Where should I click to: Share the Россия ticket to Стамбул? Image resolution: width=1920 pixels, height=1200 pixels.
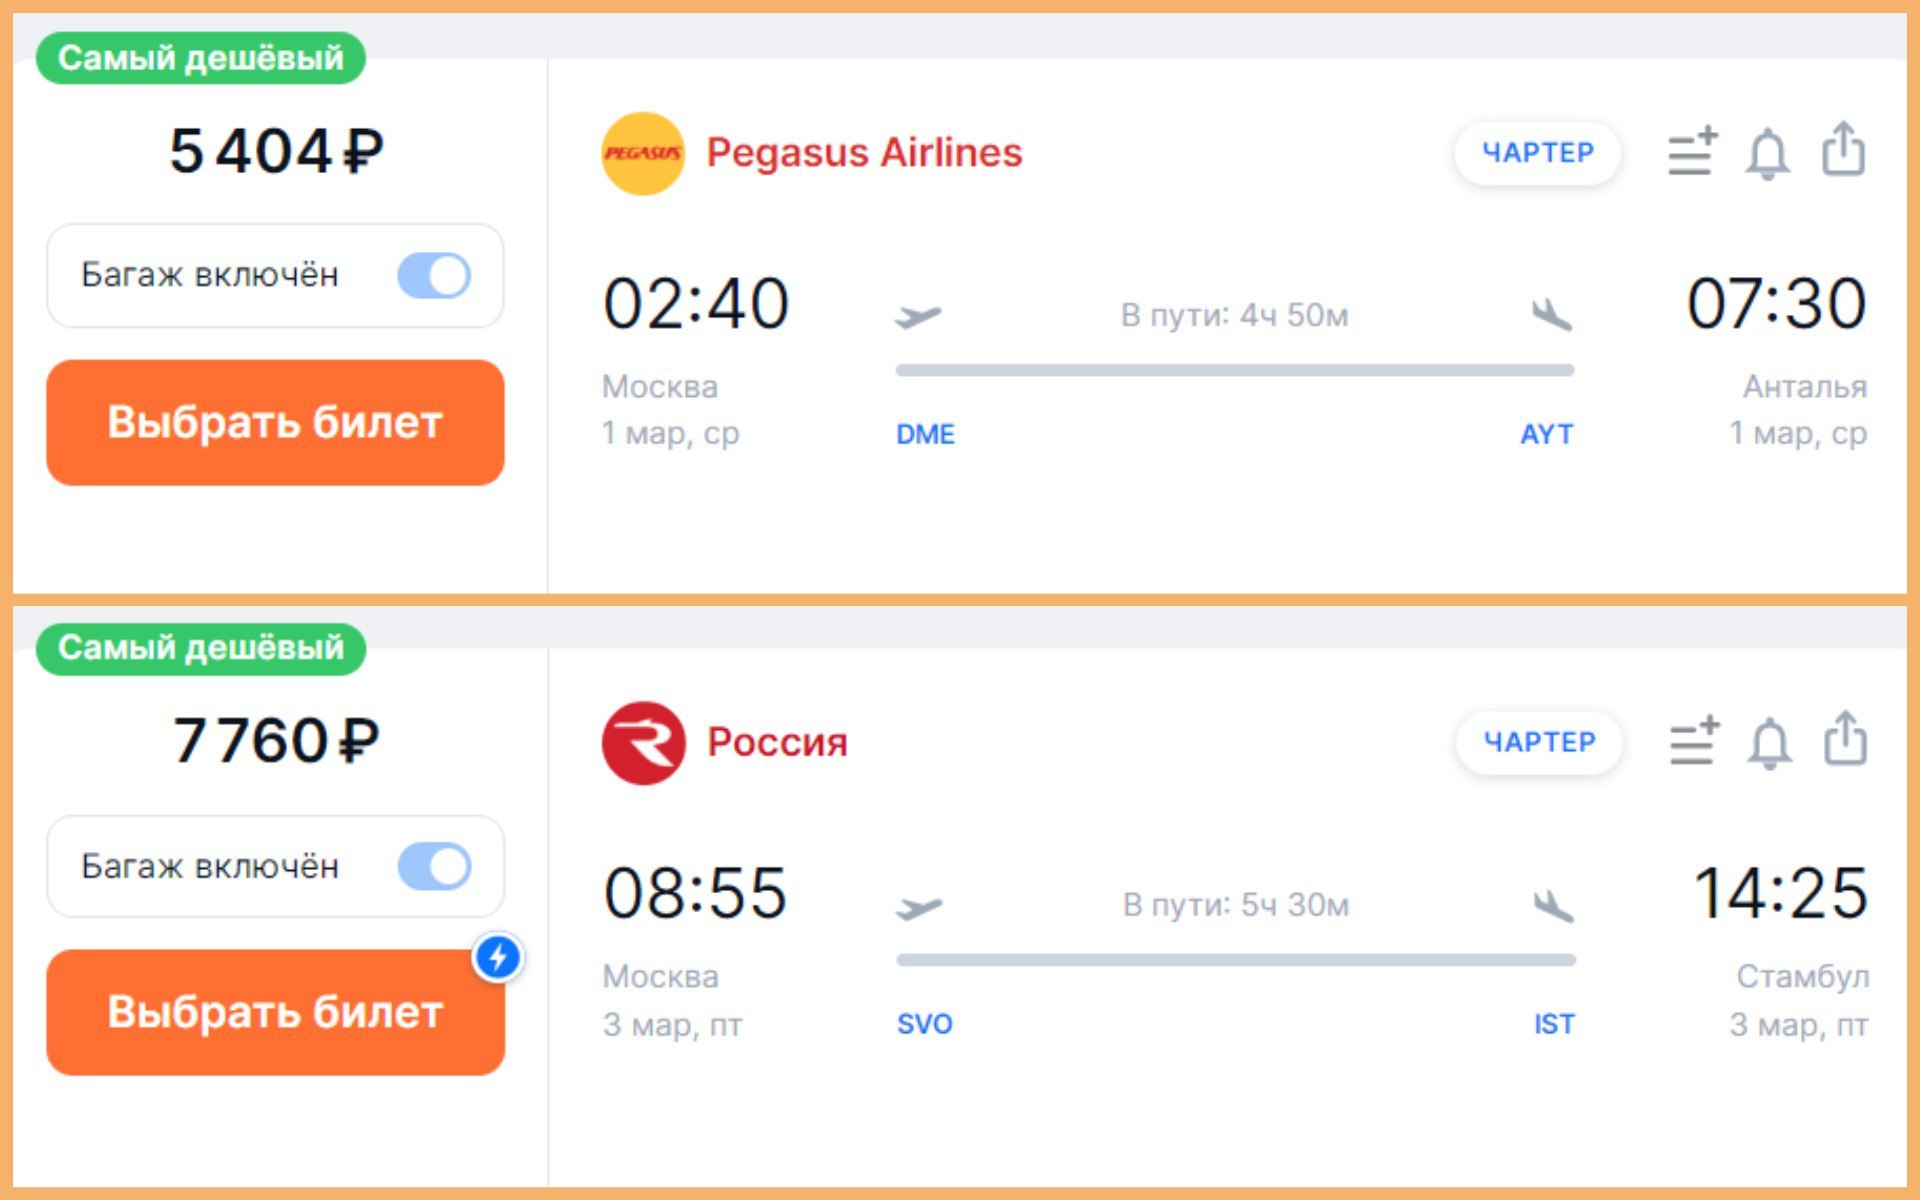coord(1845,740)
